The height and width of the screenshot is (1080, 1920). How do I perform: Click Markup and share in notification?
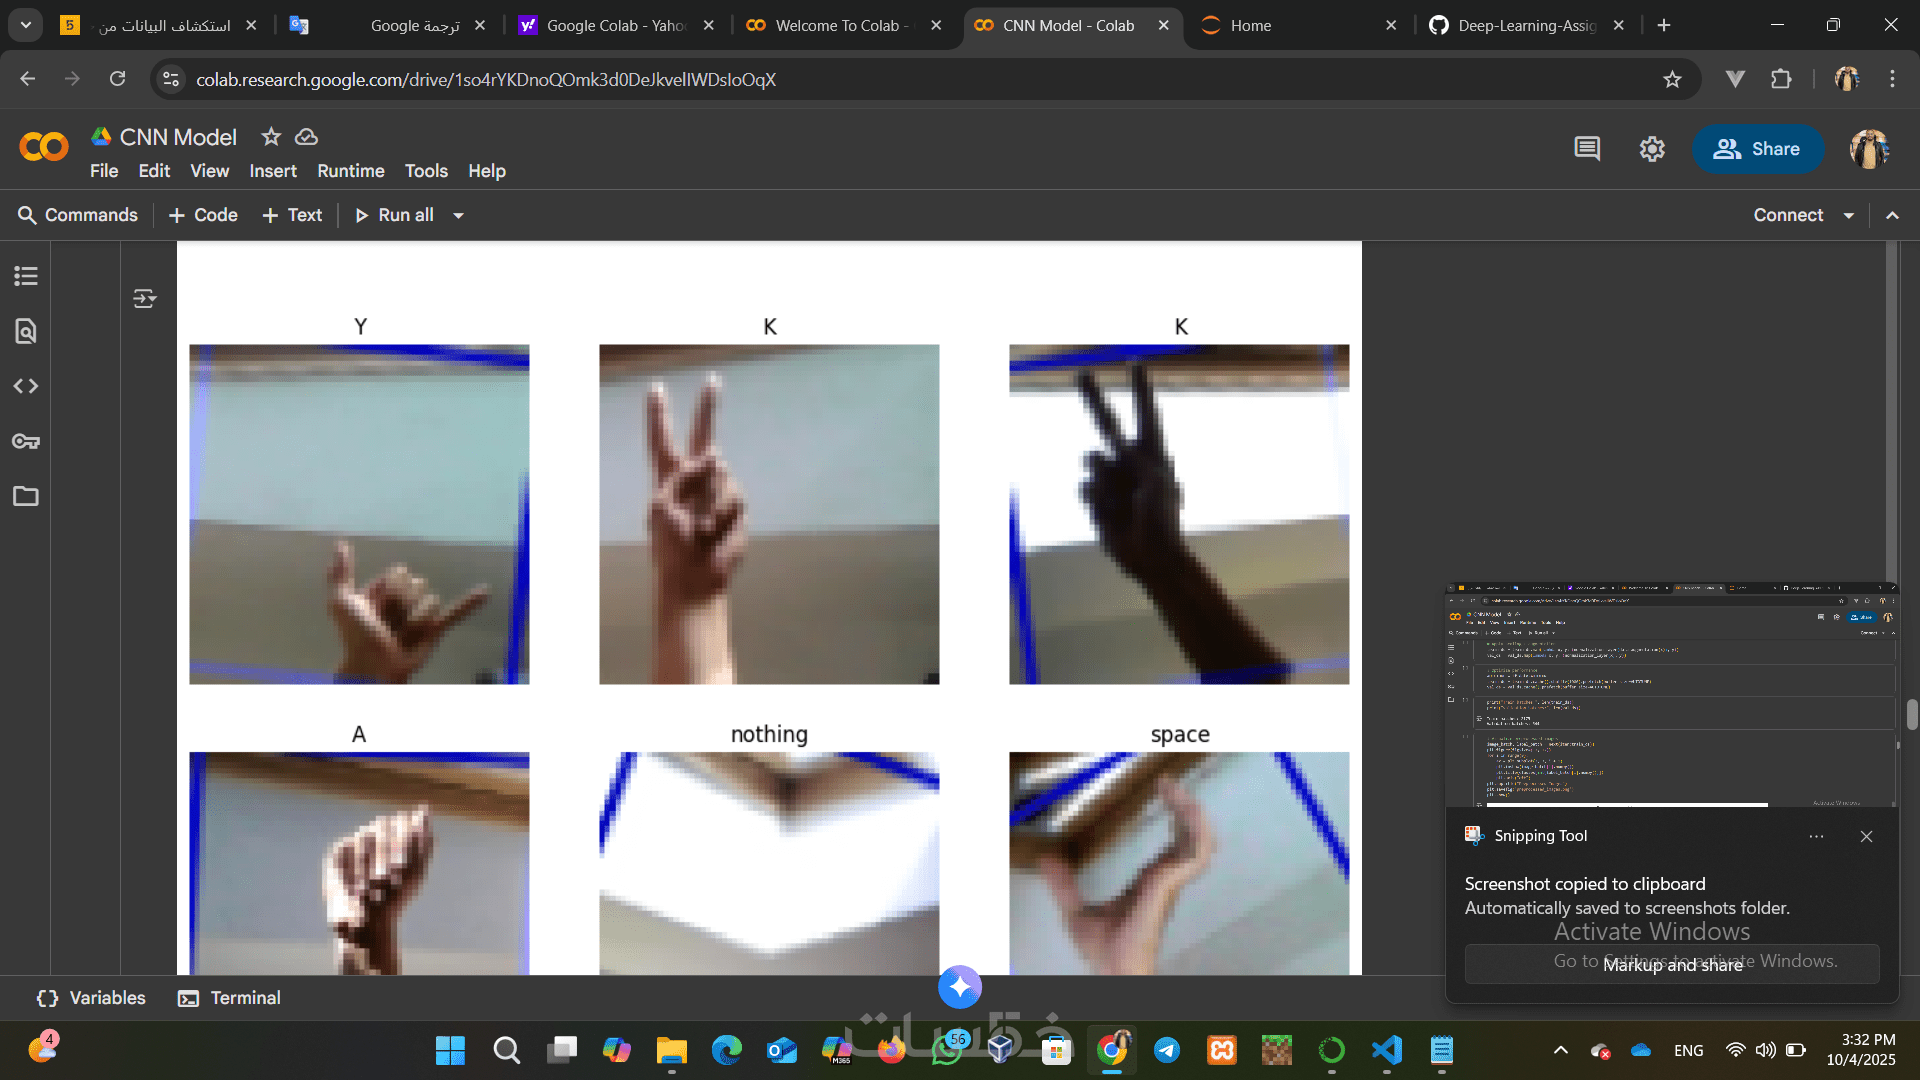click(x=1672, y=964)
